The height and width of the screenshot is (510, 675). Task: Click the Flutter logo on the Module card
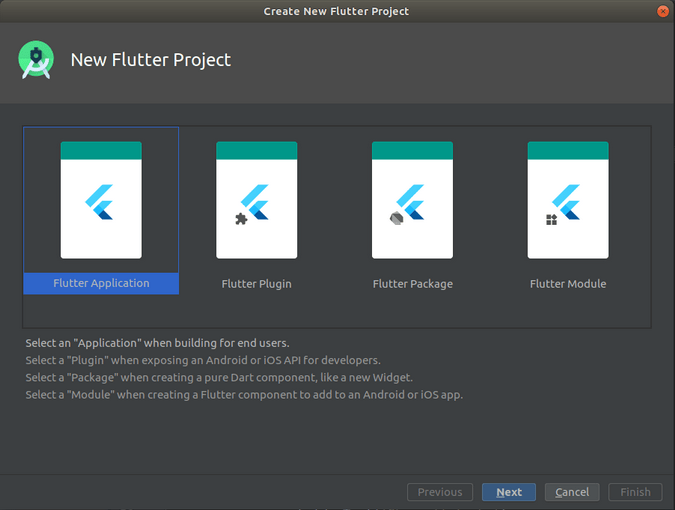click(x=569, y=201)
